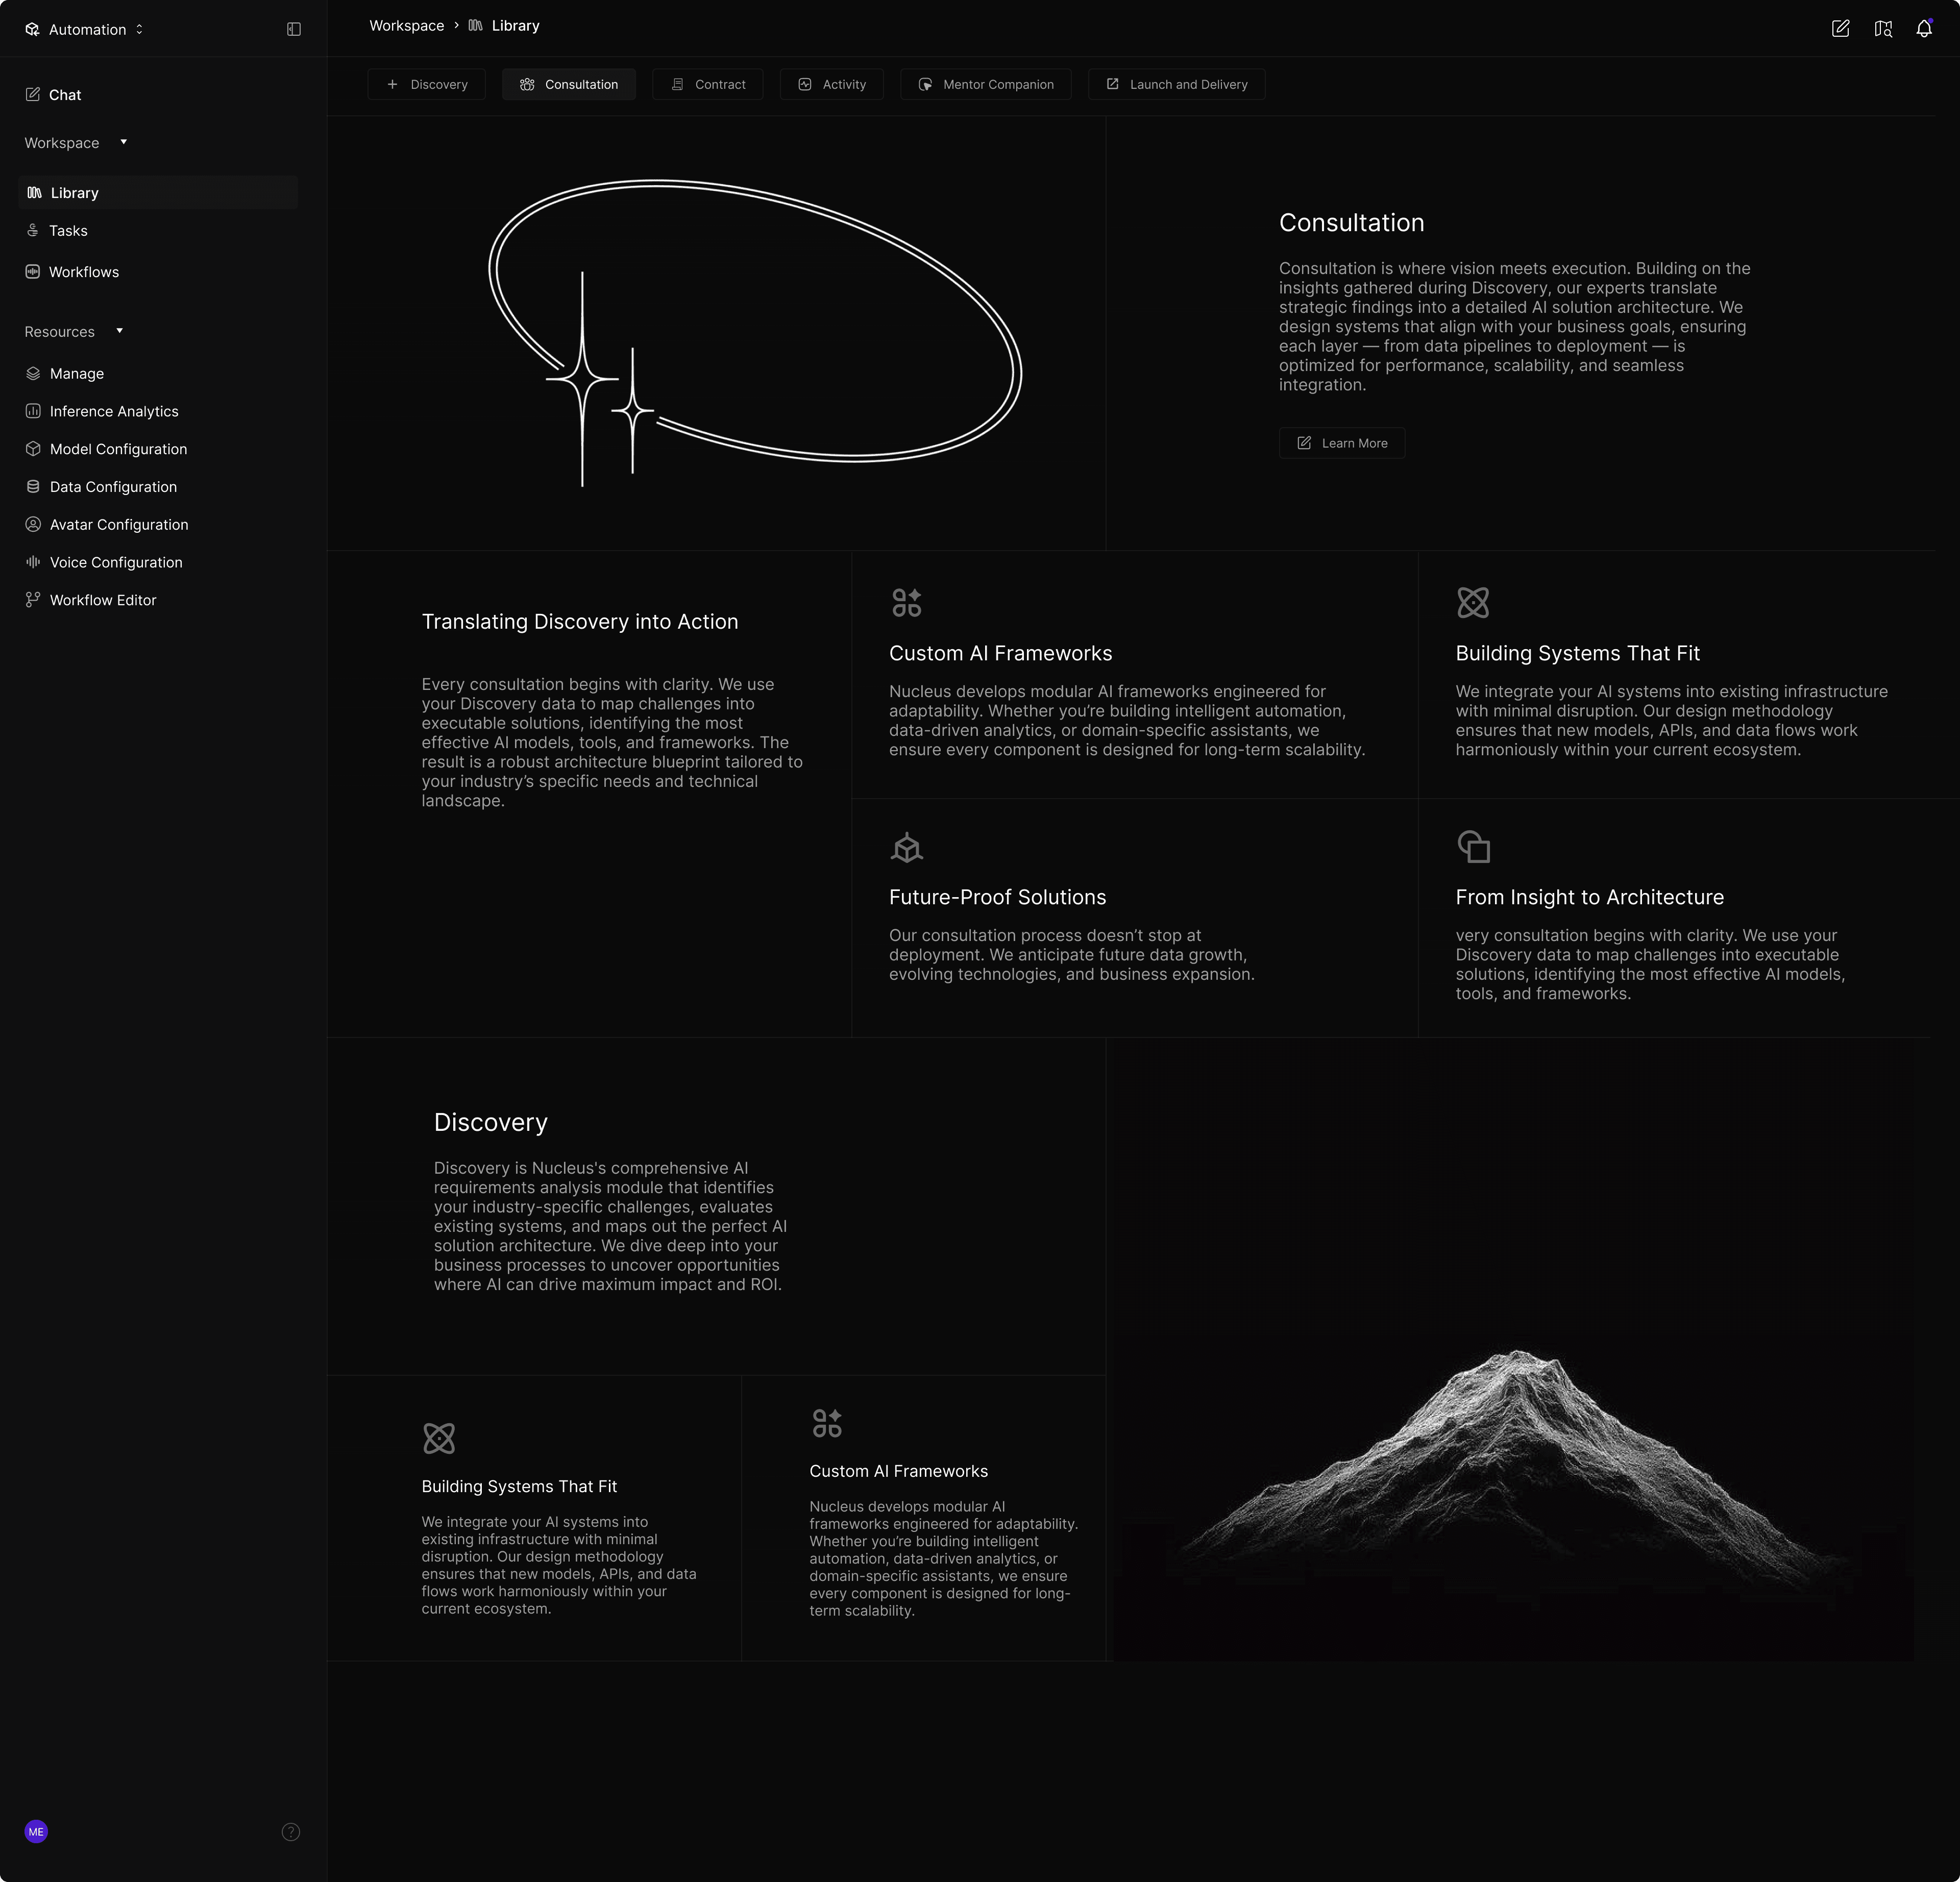Screen dimensions: 1960x1882
Task: Toggle the sidebar collapse icon
Action: (294, 29)
